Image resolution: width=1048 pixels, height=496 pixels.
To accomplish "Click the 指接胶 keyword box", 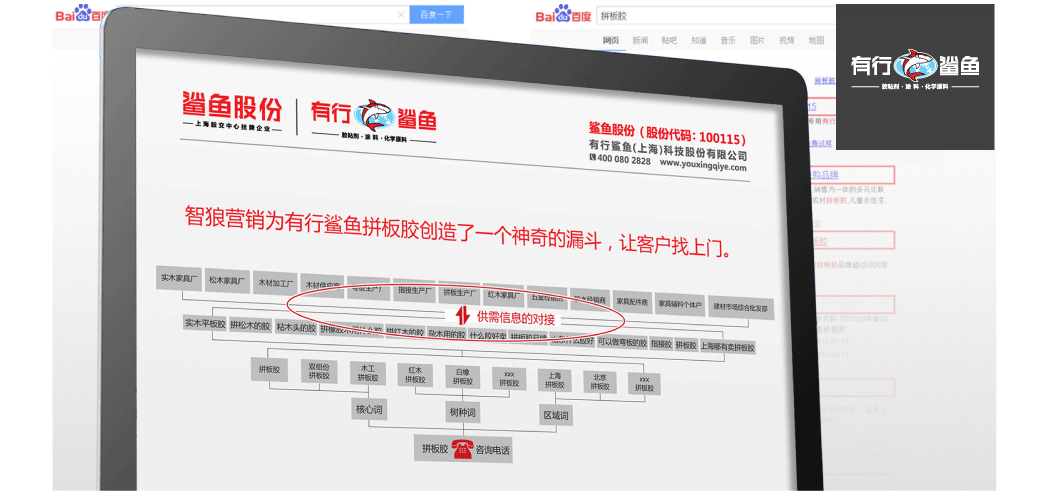I will 660,344.
